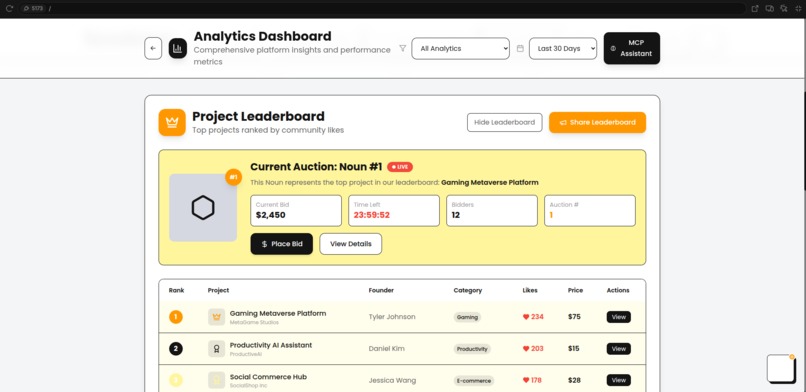Click the red LIVE badge
Viewport: 806px width, 392px height.
pyautogui.click(x=400, y=167)
